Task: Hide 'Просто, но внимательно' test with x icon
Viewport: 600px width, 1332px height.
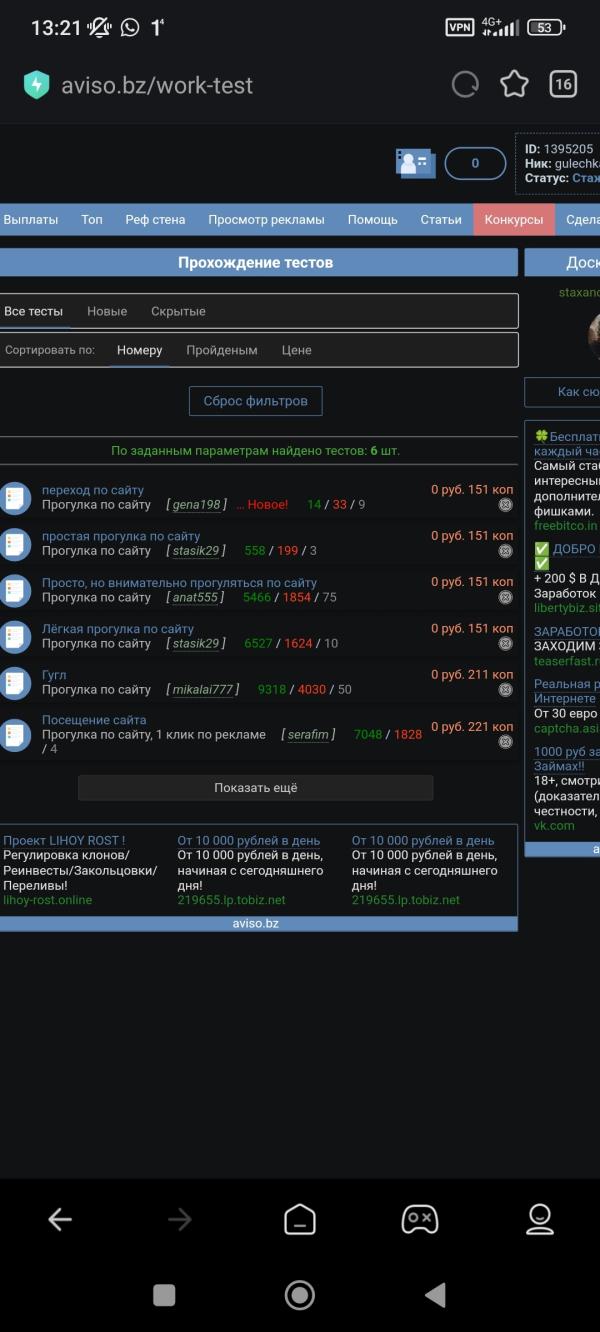Action: click(505, 597)
